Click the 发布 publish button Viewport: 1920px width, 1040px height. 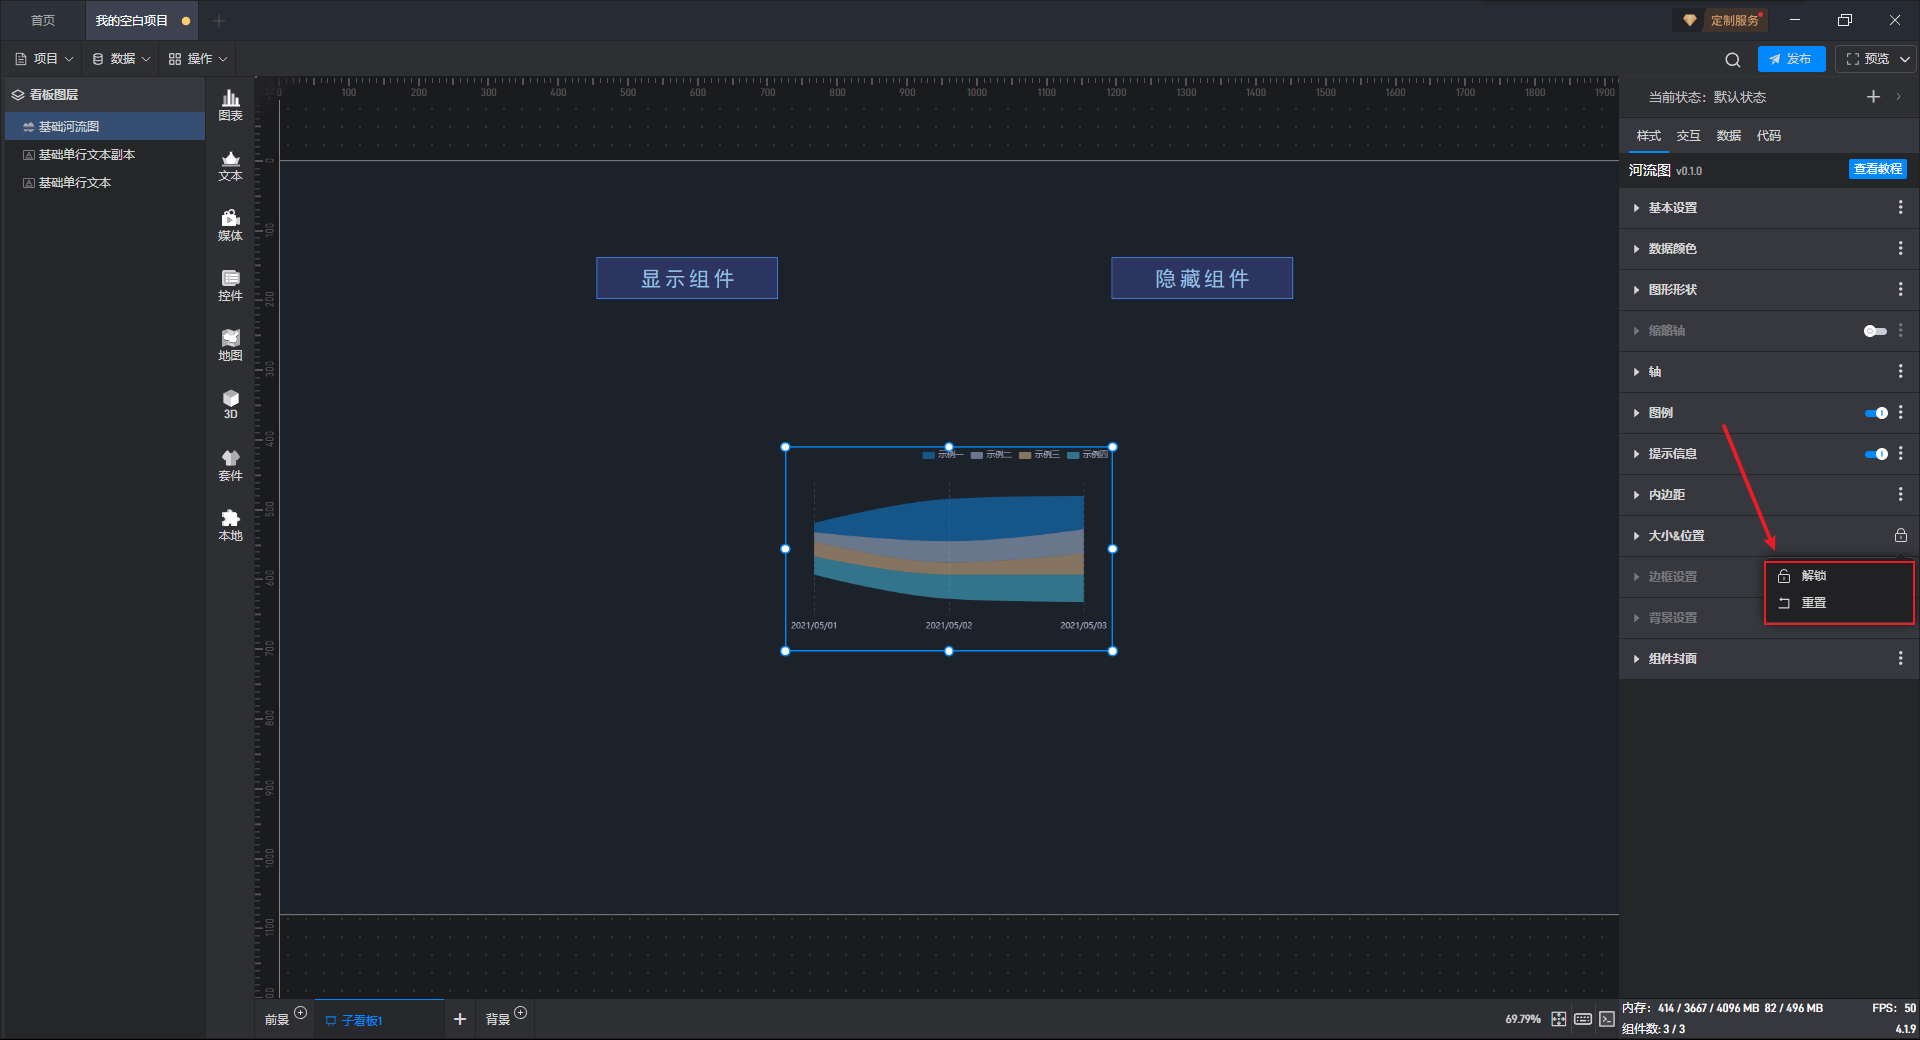pyautogui.click(x=1791, y=59)
